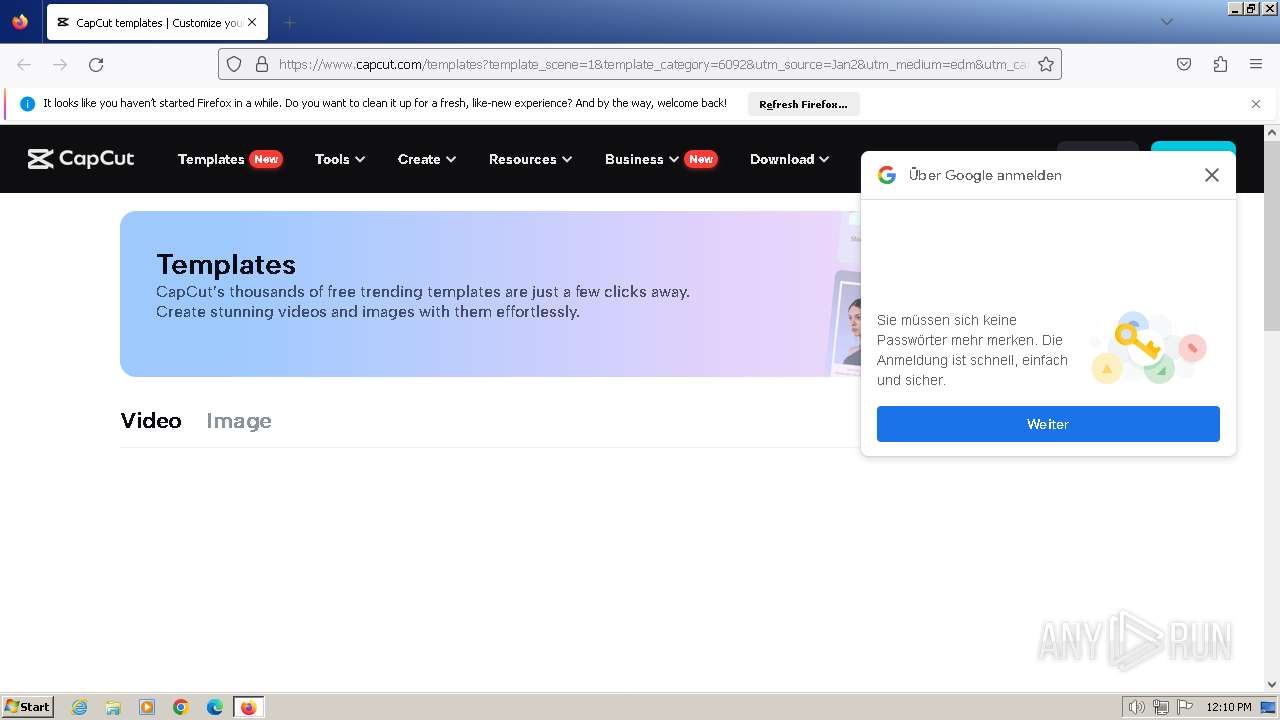This screenshot has width=1280, height=720.
Task: Switch to the Video tab
Action: [151, 421]
